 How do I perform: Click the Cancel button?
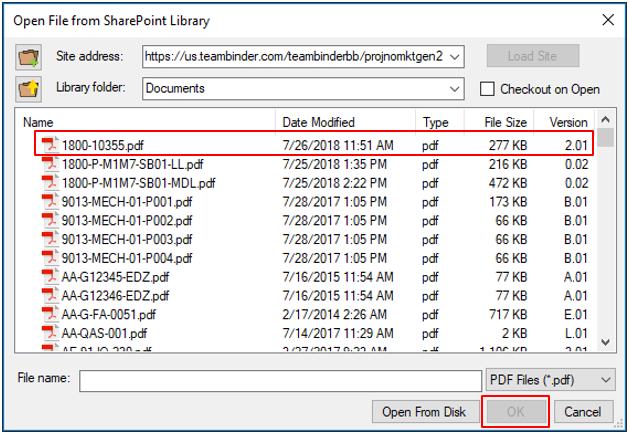[583, 412]
